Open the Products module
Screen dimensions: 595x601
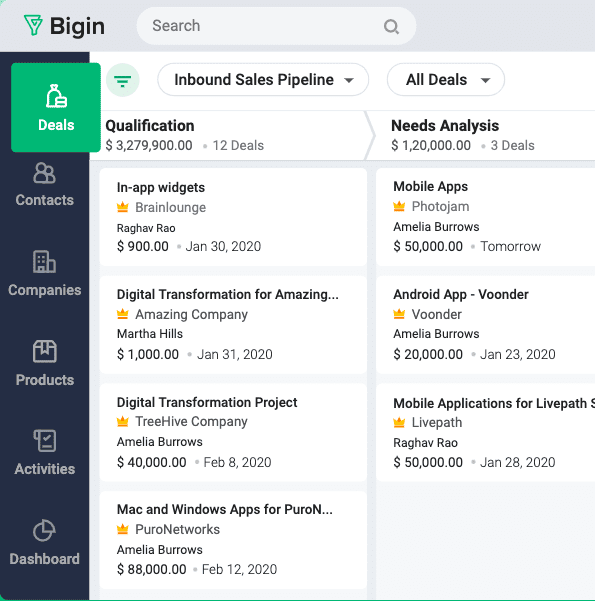44,363
